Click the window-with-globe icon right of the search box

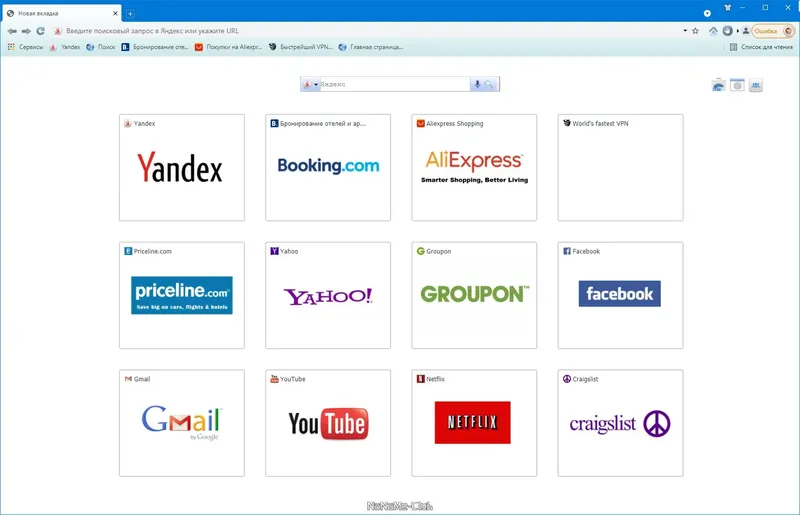tap(737, 85)
